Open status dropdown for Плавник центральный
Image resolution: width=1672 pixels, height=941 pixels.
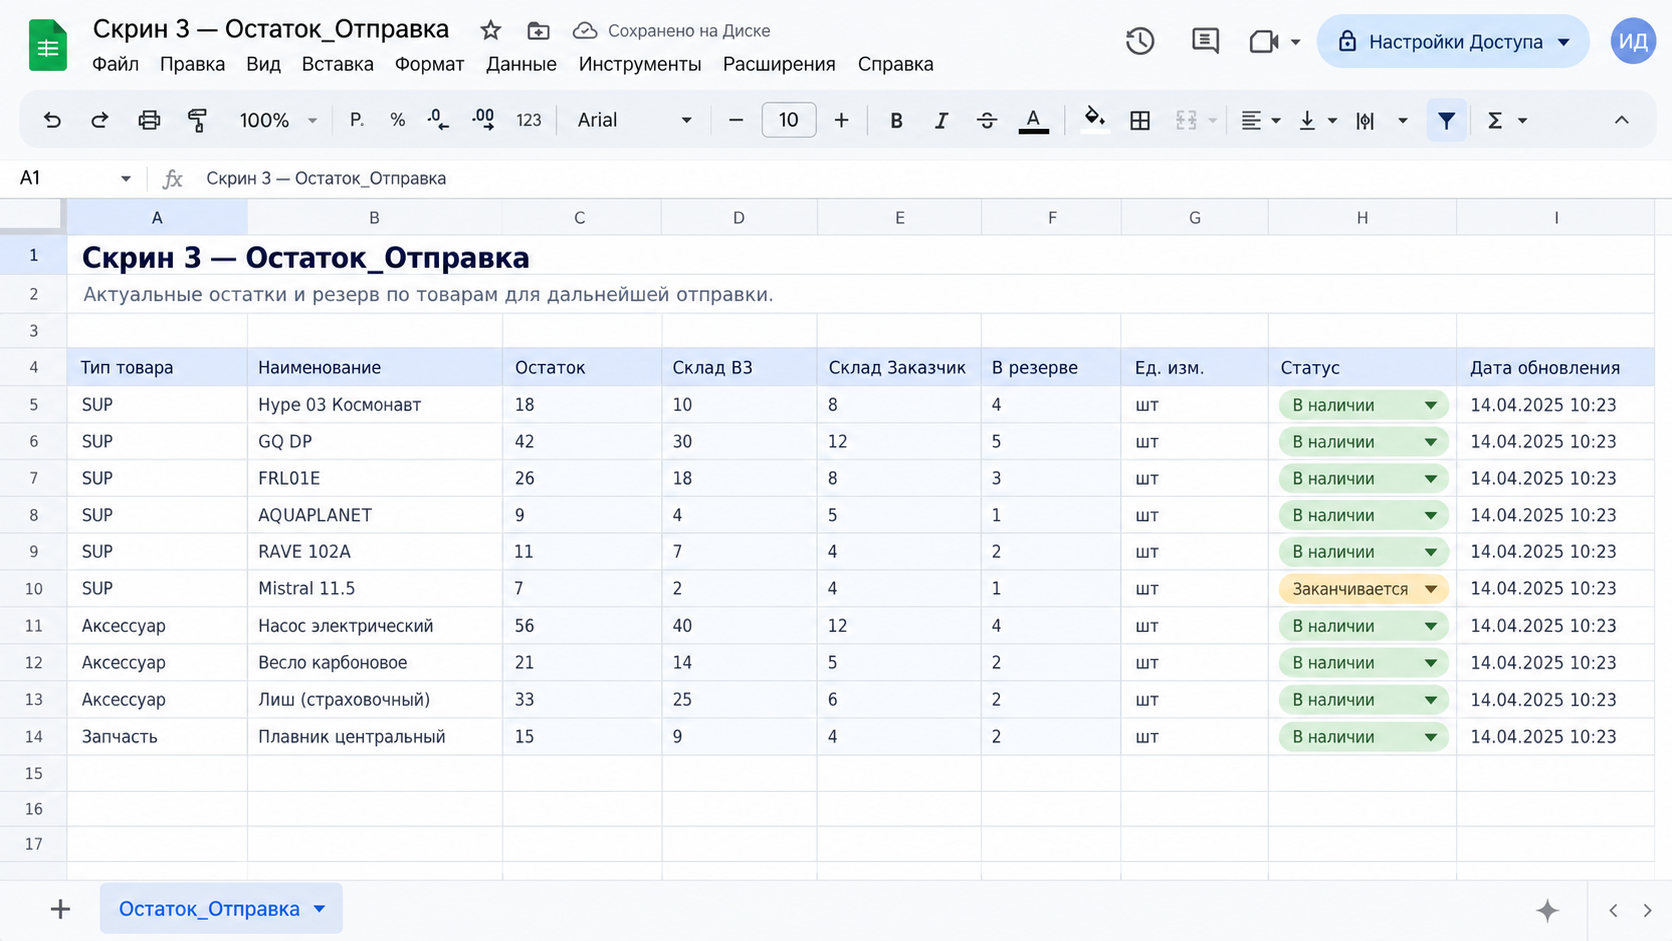pos(1431,737)
